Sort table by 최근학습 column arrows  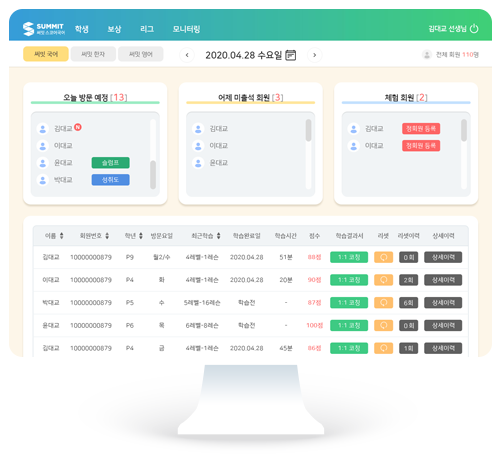tap(218, 236)
